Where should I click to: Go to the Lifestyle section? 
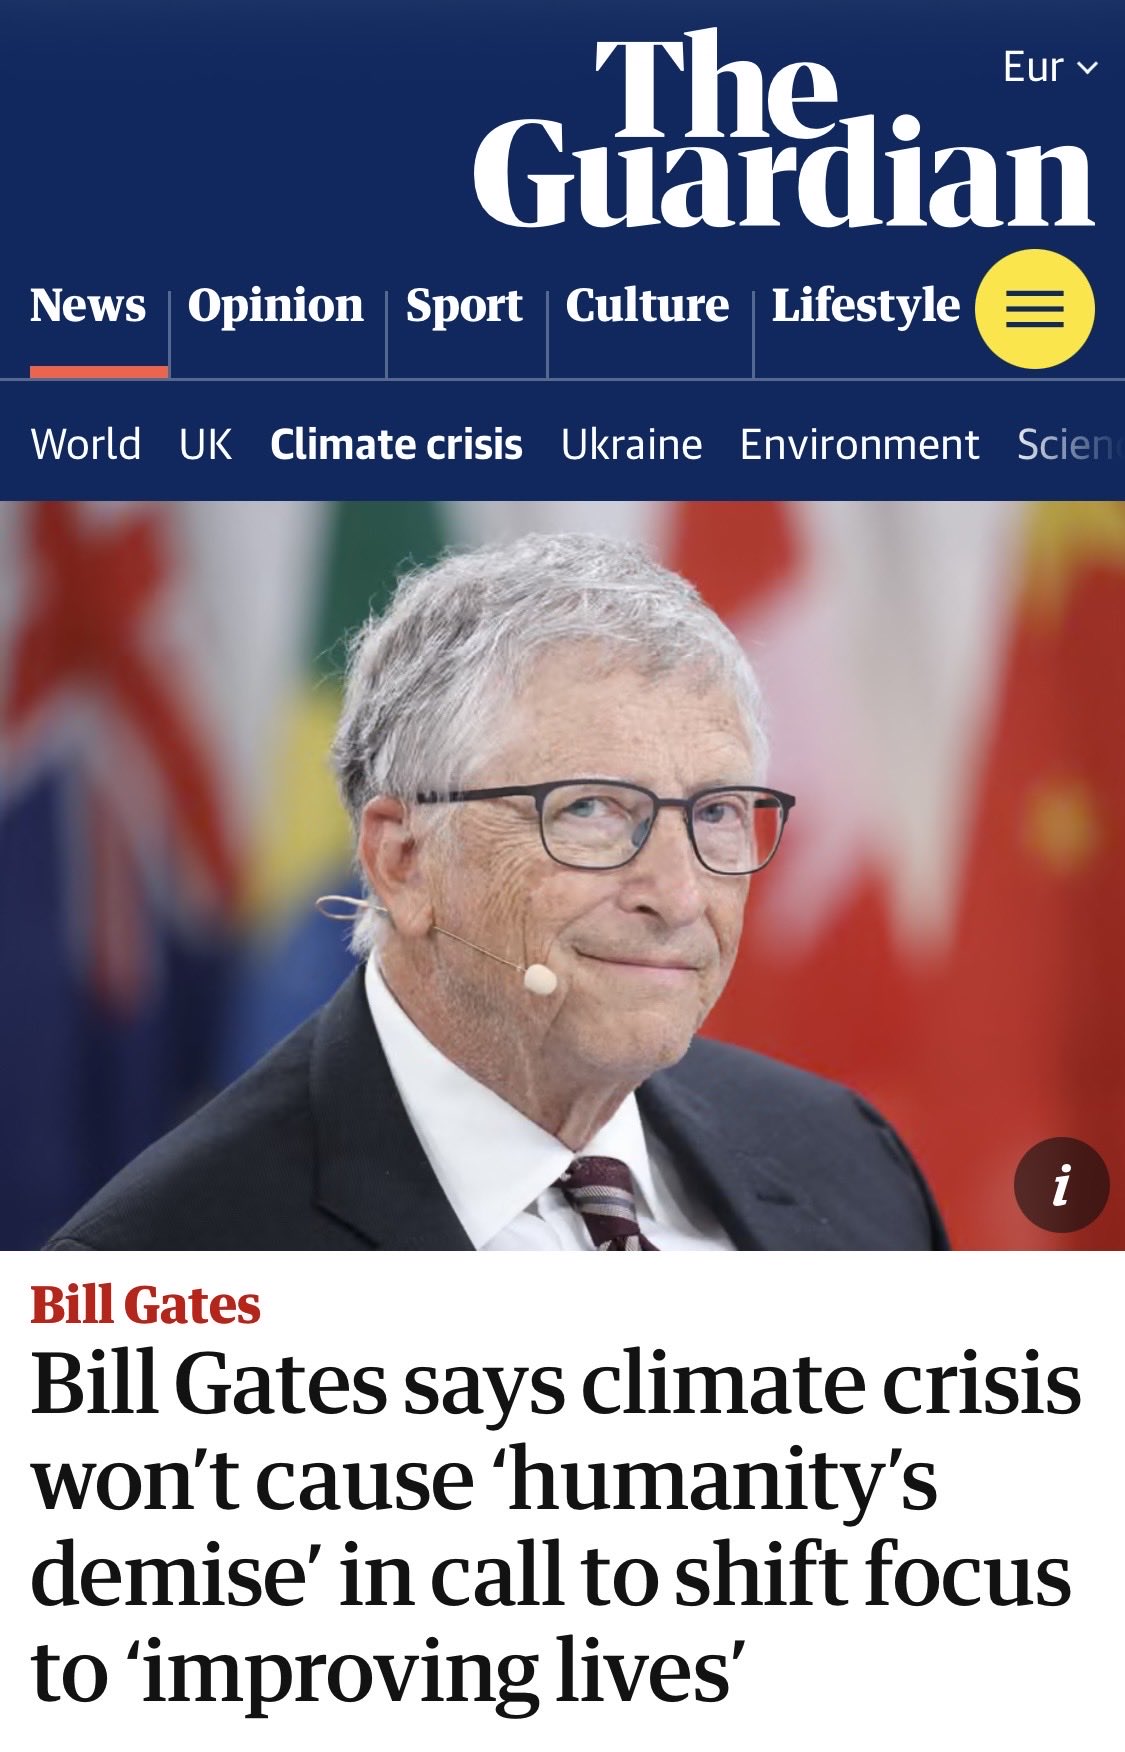click(x=865, y=305)
